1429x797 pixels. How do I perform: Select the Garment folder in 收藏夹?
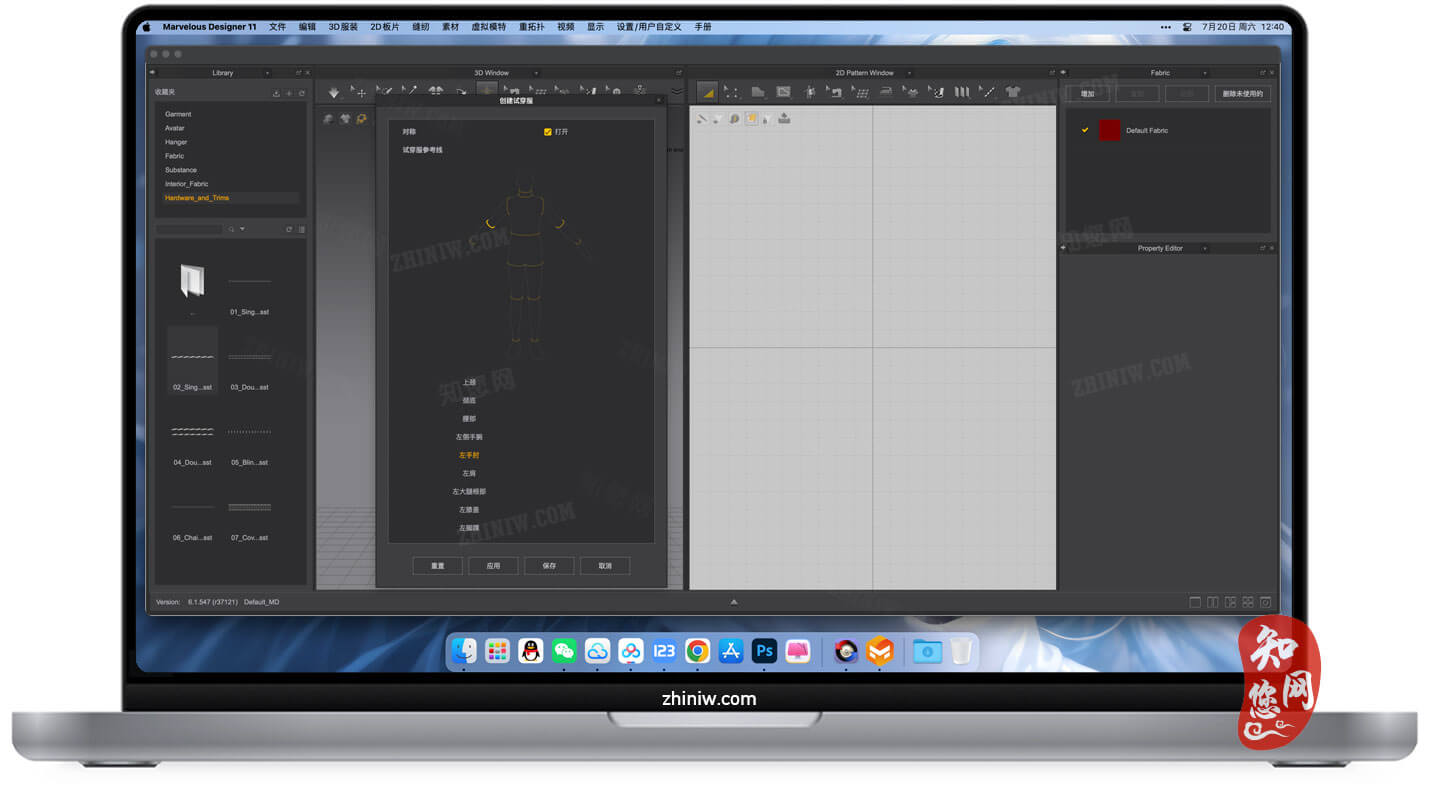click(178, 114)
